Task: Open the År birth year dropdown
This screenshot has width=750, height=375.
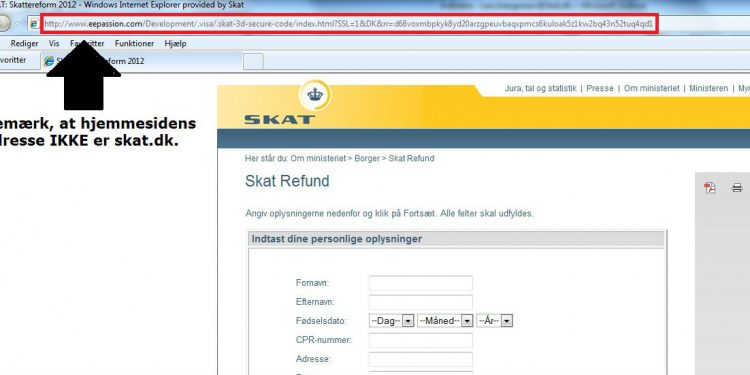Action: 495,321
